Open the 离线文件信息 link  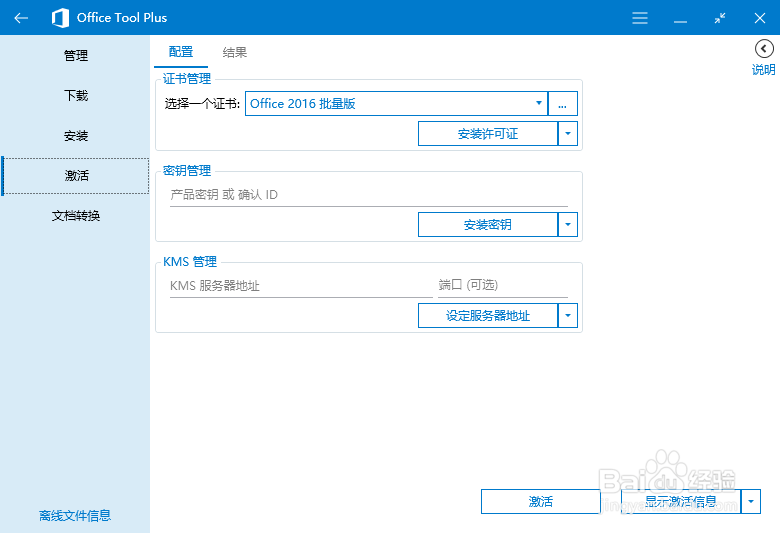pos(75,516)
